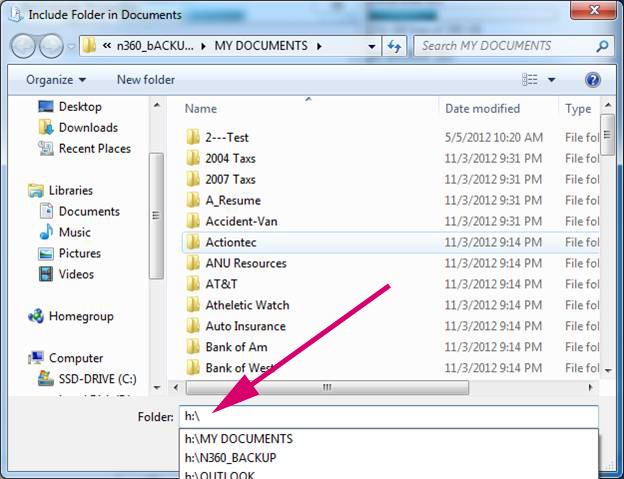The width and height of the screenshot is (624, 479).
Task: Select the Actiontec folder icon
Action: point(194,242)
